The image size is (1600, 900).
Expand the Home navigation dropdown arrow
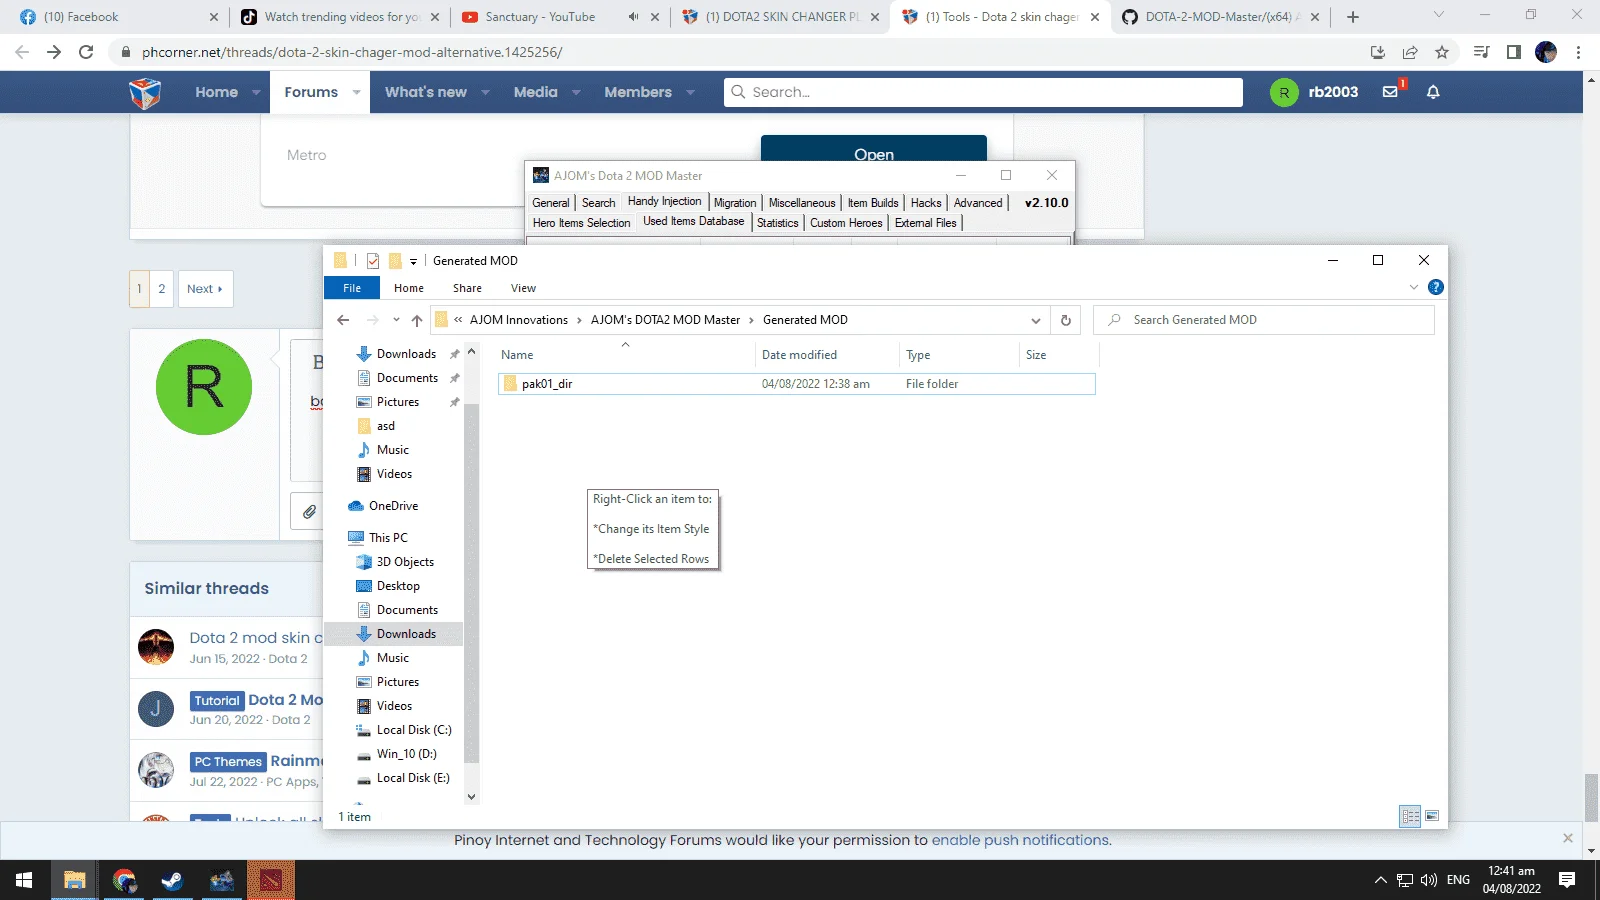pyautogui.click(x=256, y=92)
